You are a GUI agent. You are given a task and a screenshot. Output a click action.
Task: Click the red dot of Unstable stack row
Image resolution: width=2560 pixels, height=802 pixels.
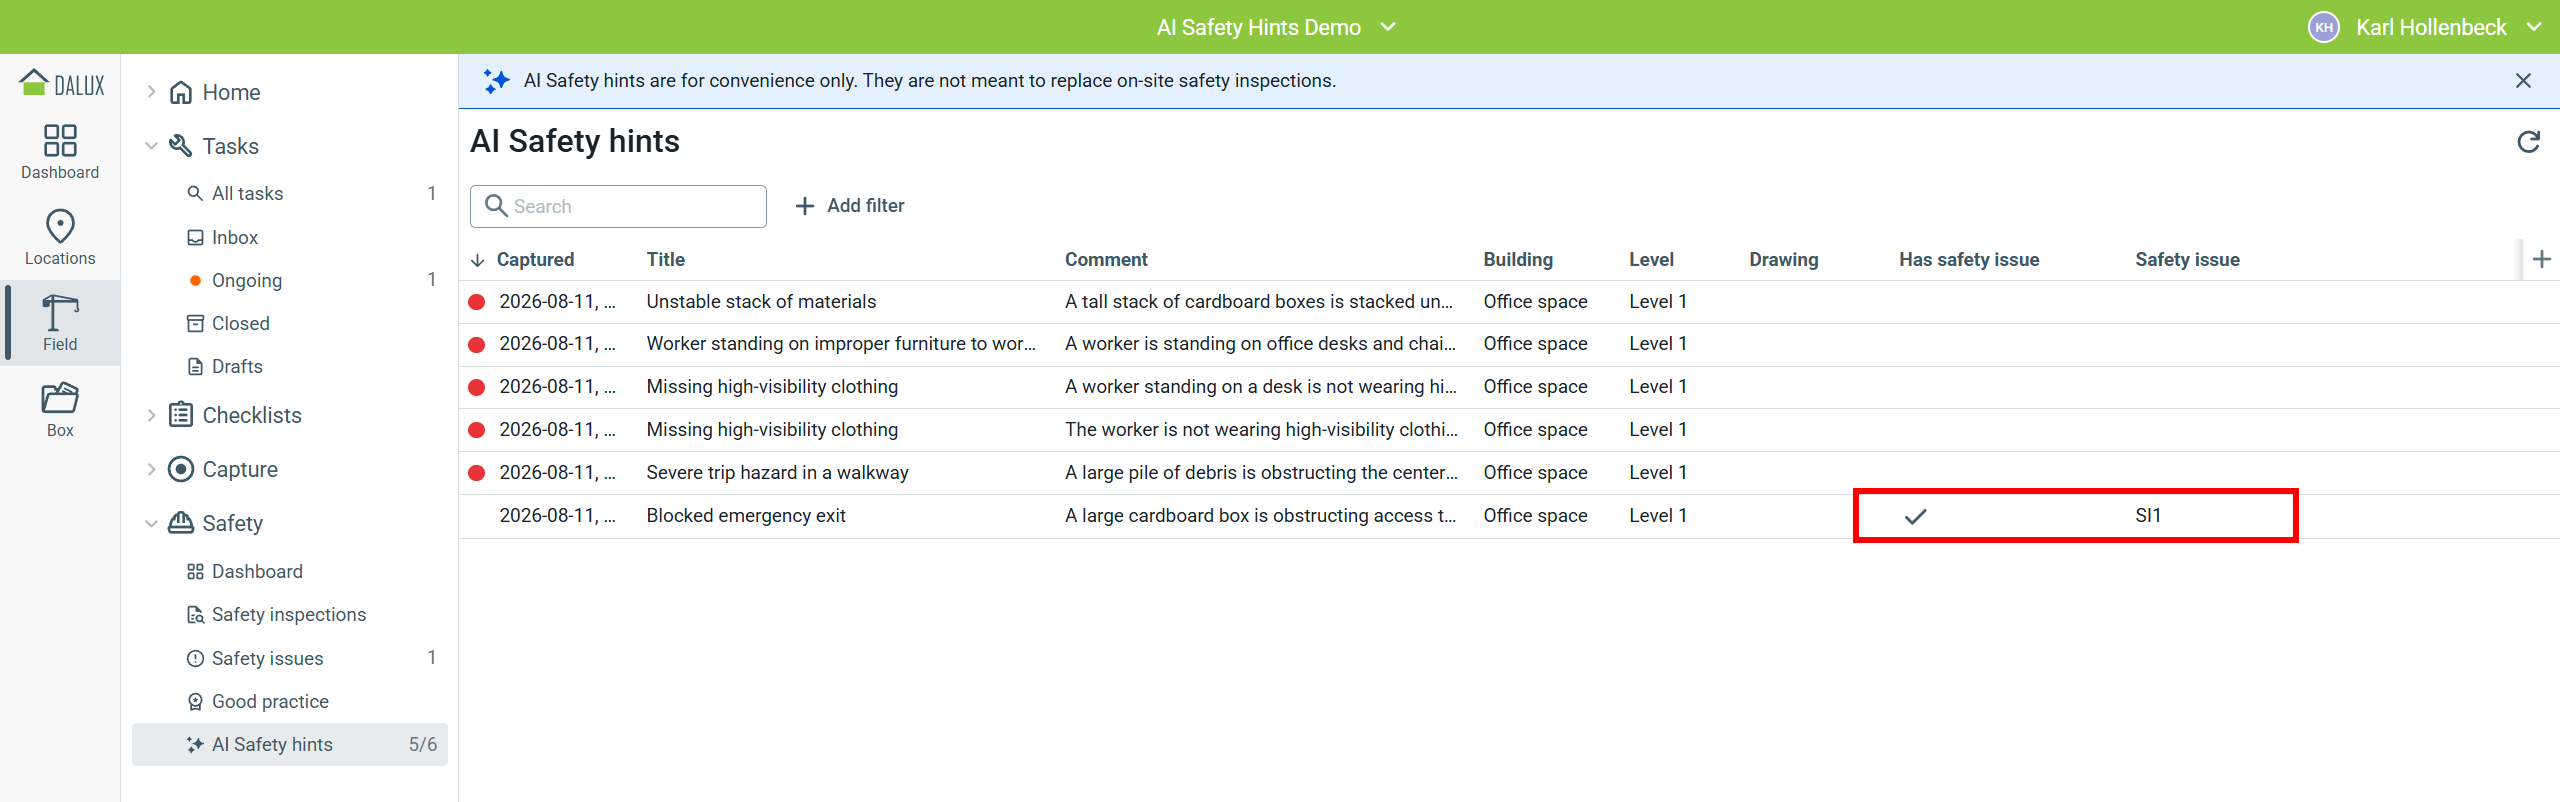point(477,302)
